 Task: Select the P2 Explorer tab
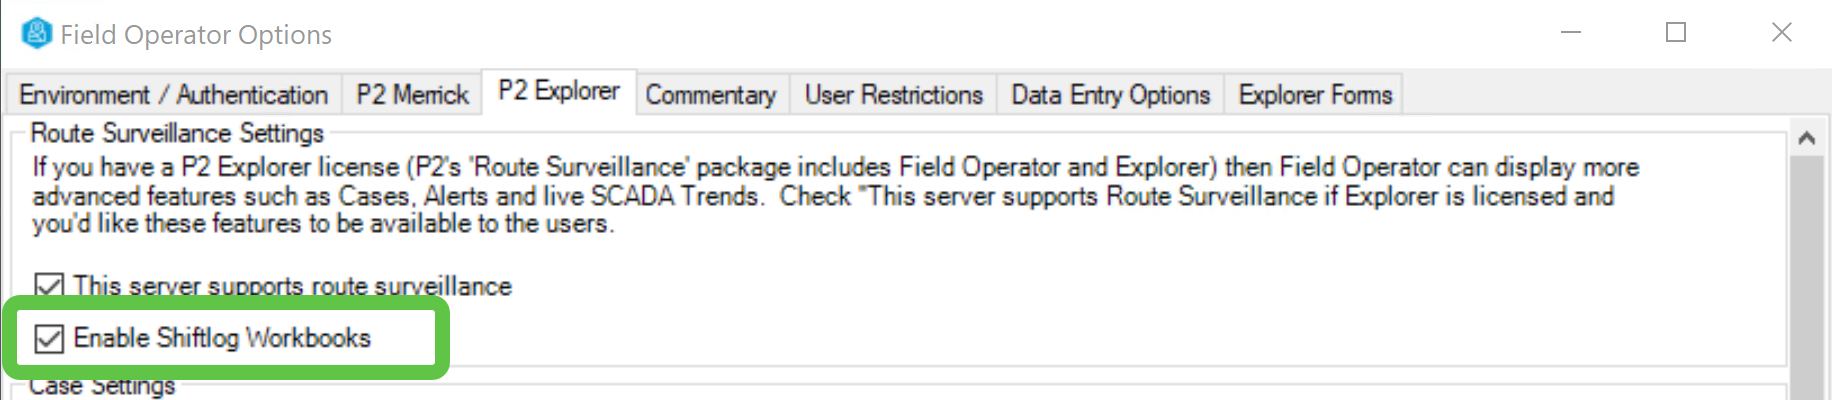pos(558,92)
